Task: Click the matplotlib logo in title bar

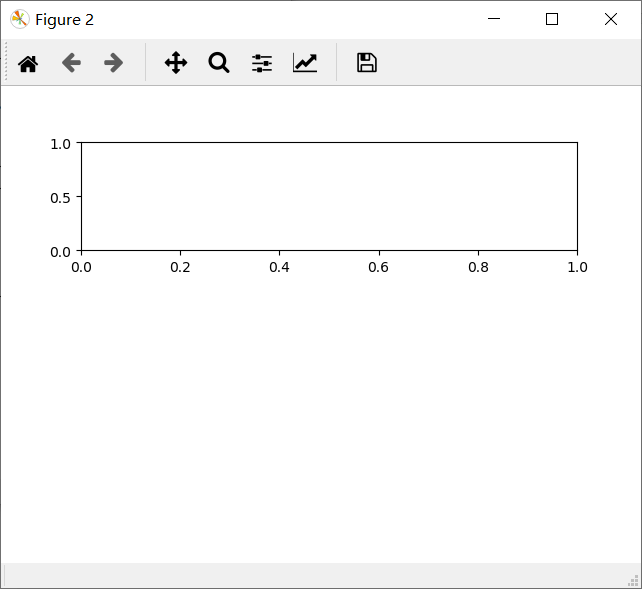Action: tap(20, 19)
